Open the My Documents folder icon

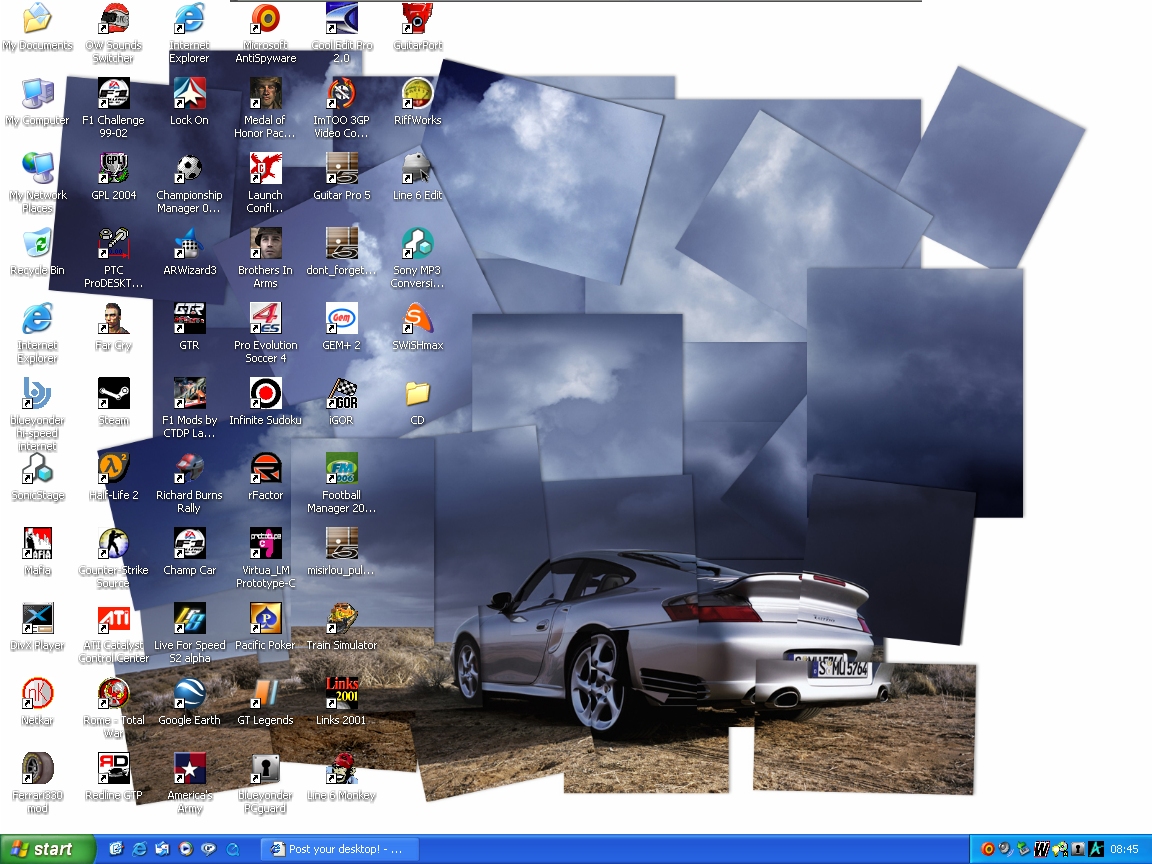point(37,18)
